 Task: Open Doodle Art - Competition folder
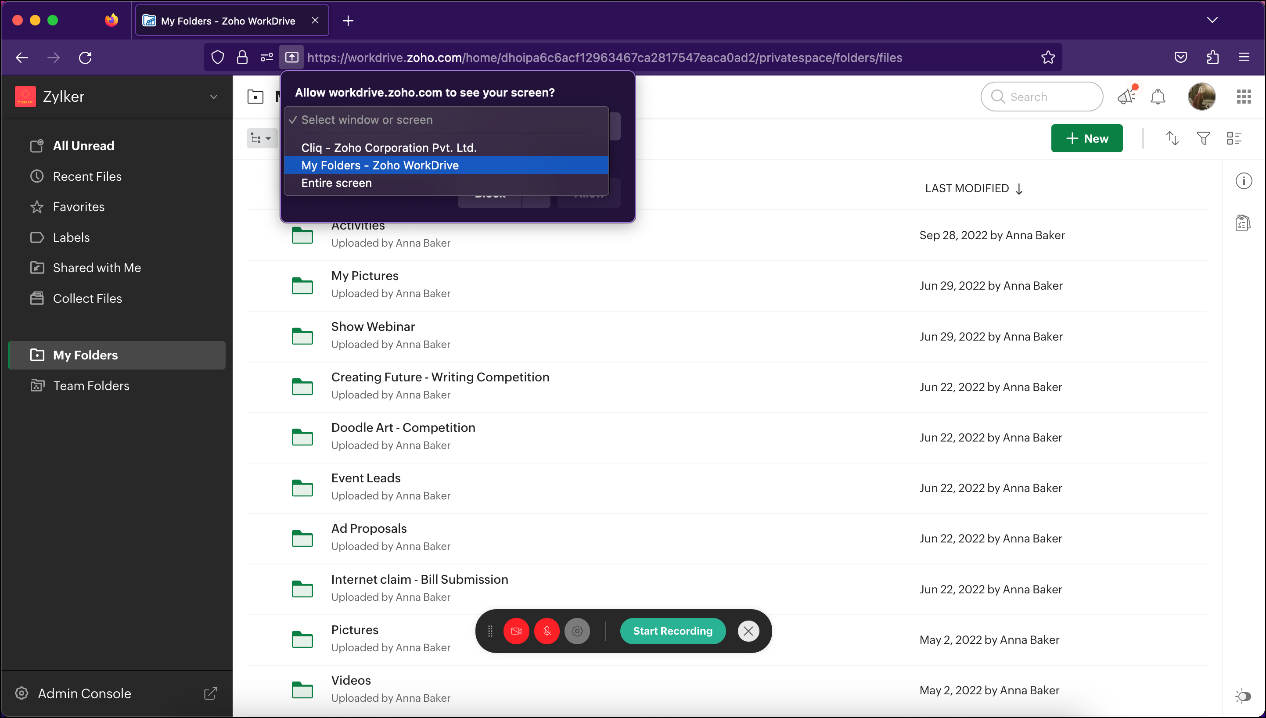(x=403, y=428)
